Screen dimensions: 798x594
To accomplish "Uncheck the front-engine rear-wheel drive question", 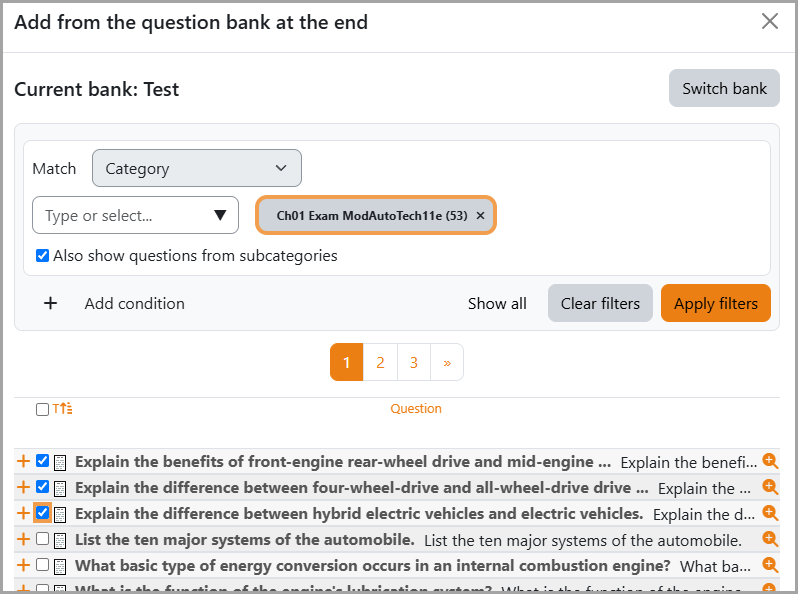I will point(42,461).
